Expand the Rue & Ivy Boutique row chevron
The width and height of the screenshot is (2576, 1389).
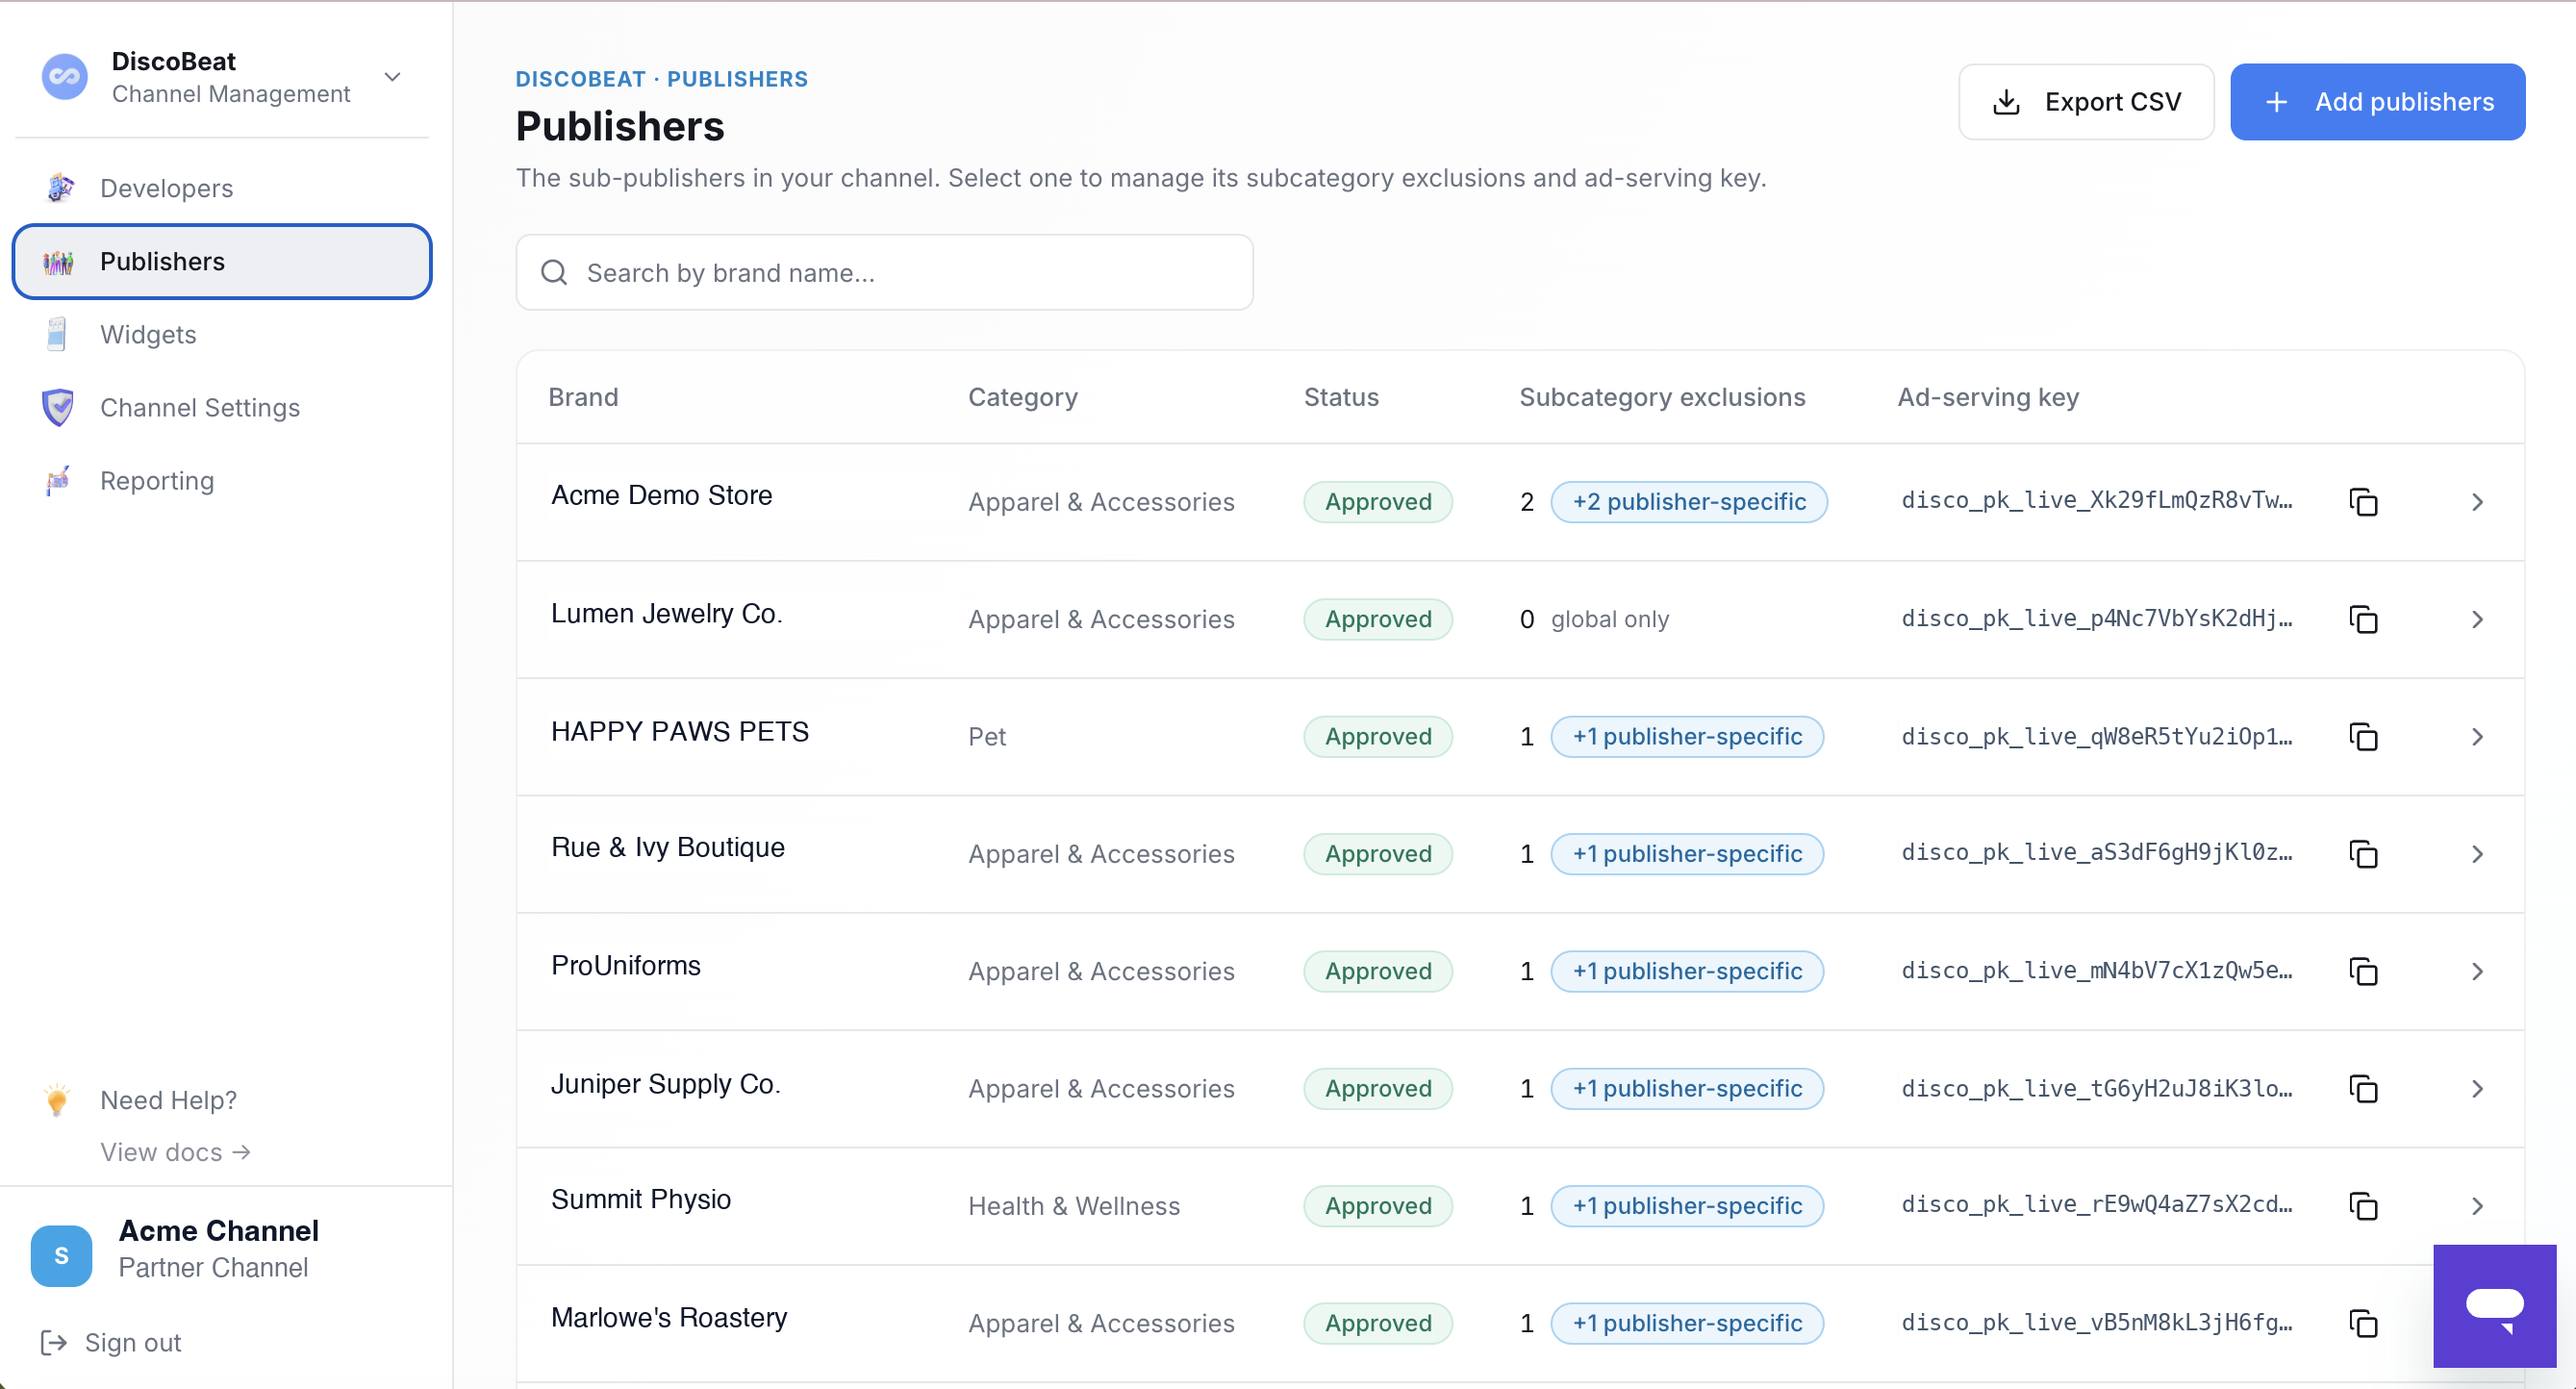pos(2477,854)
